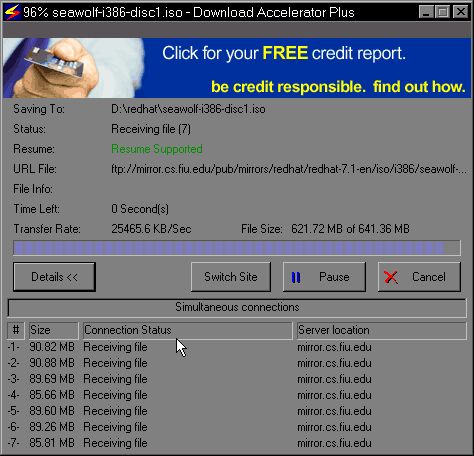Click the download progress bar
The height and width of the screenshot is (456, 474).
coord(237,248)
